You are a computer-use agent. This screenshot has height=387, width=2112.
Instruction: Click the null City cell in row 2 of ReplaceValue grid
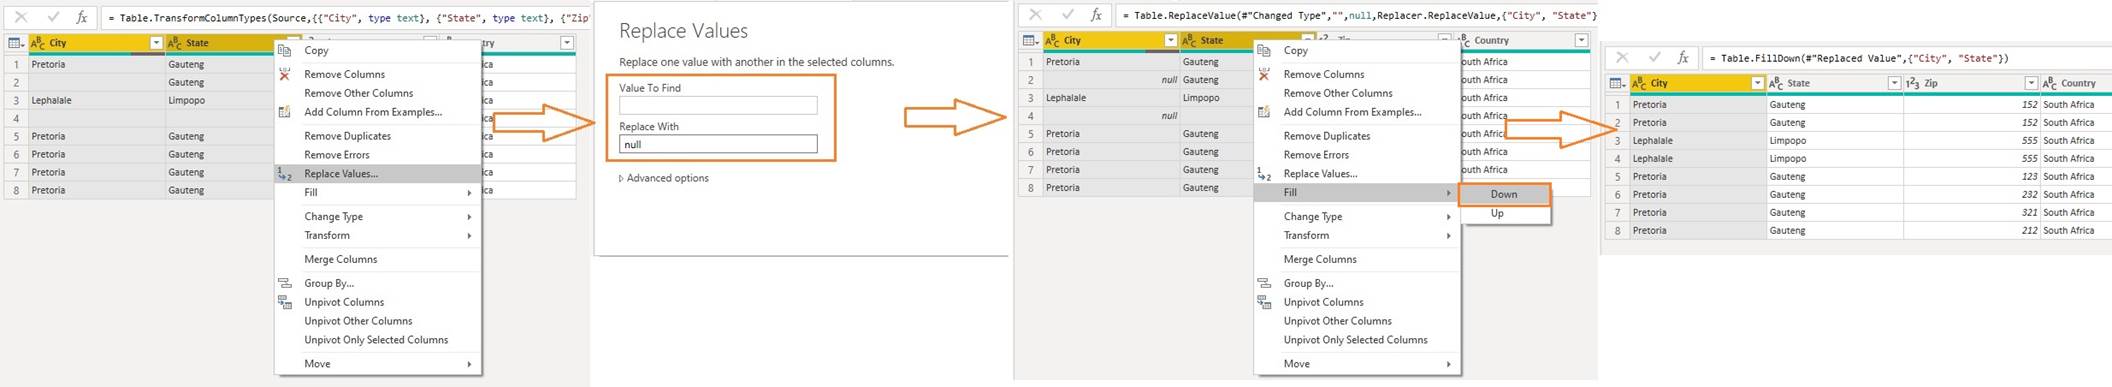click(1111, 80)
